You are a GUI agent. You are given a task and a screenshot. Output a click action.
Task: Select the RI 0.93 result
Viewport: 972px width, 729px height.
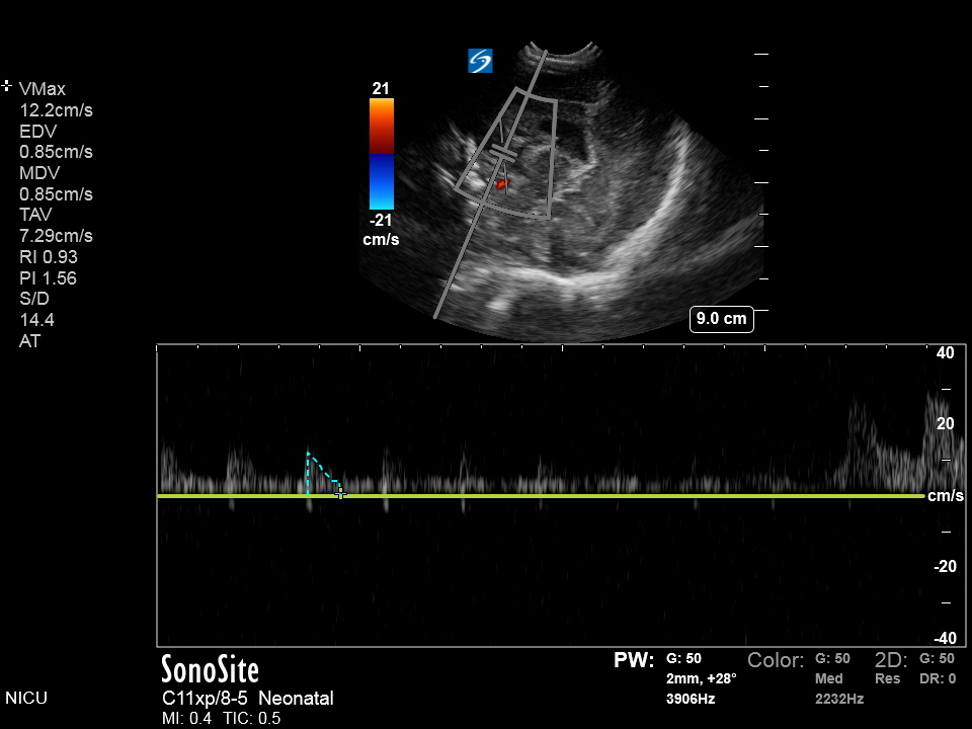(x=48, y=257)
